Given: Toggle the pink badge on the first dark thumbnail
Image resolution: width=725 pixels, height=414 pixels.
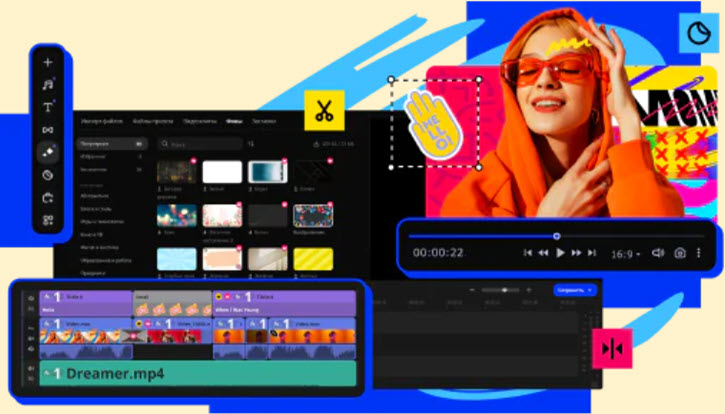Looking at the screenshot, I should (194, 161).
